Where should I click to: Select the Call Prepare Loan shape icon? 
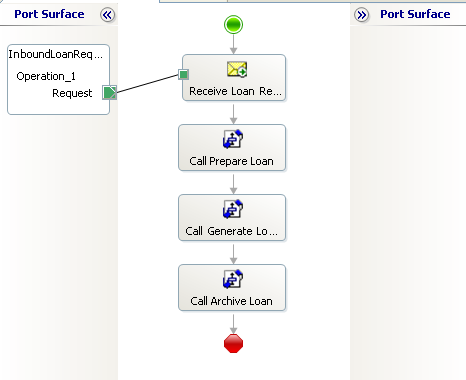[x=233, y=139]
